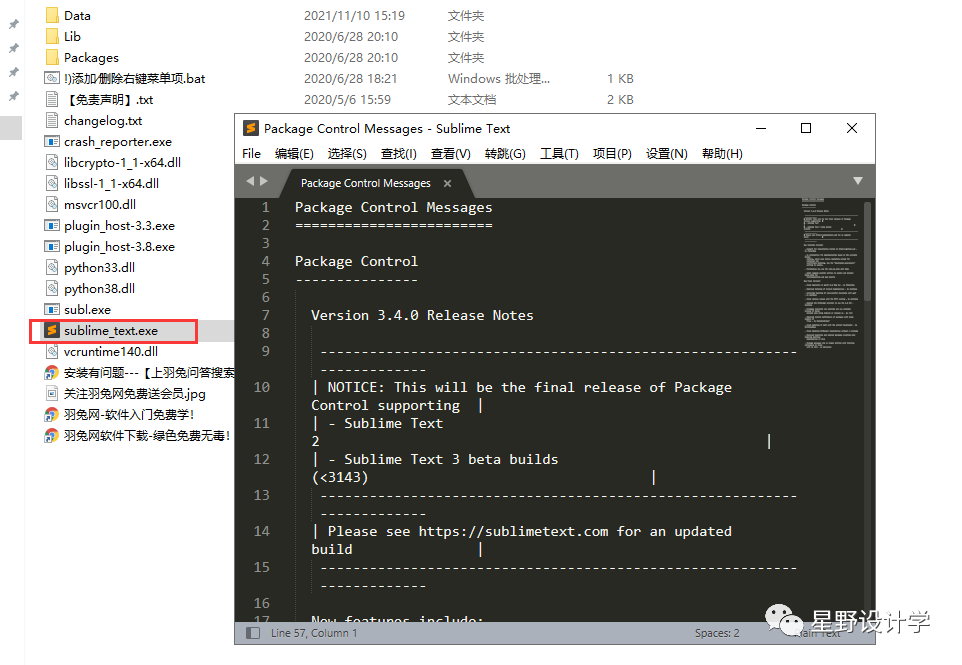
Task: Open the 转跳(G) menu
Action: coord(505,153)
